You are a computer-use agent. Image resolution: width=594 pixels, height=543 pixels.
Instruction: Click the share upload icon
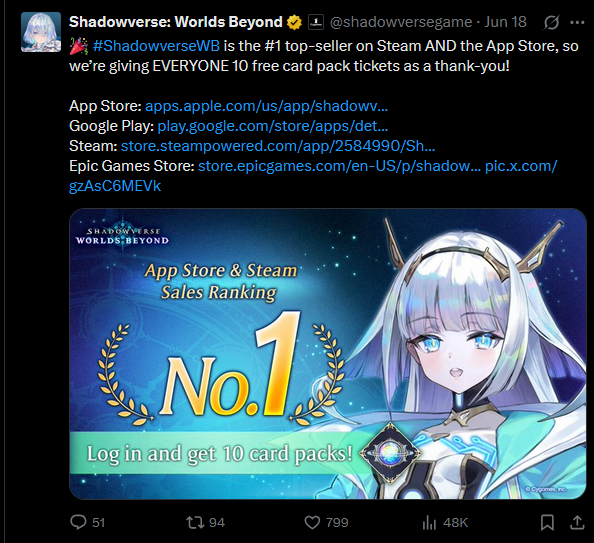[x=577, y=523]
